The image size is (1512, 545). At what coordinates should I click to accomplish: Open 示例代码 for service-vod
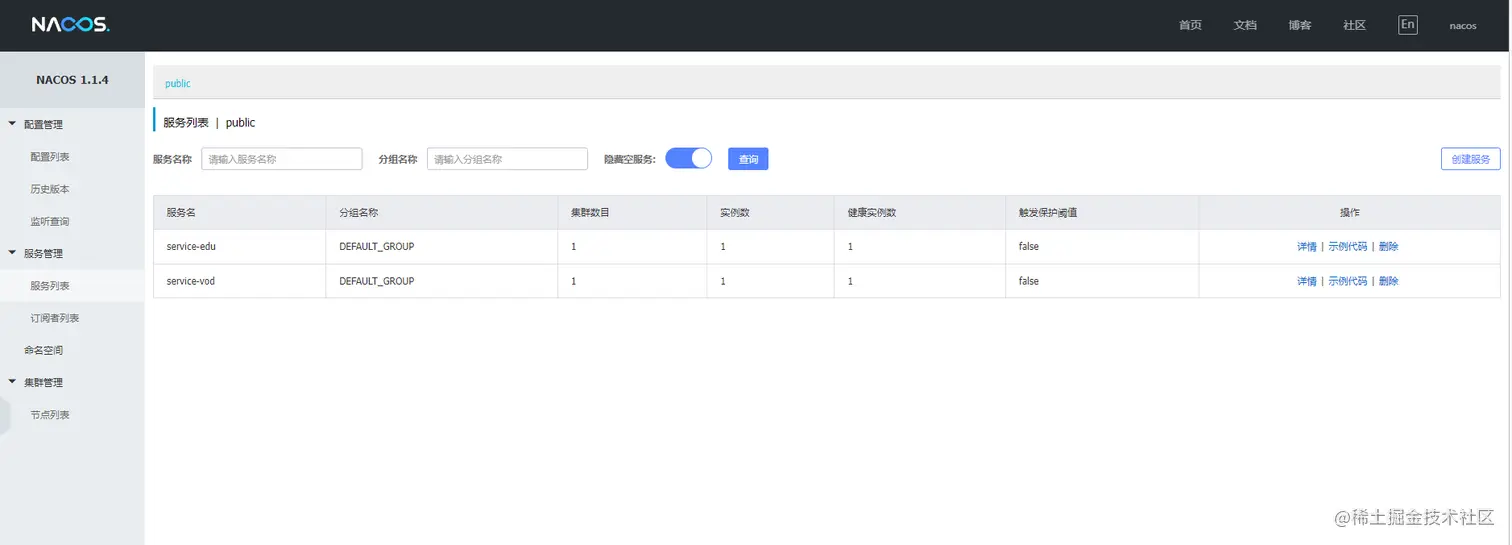tap(1347, 282)
